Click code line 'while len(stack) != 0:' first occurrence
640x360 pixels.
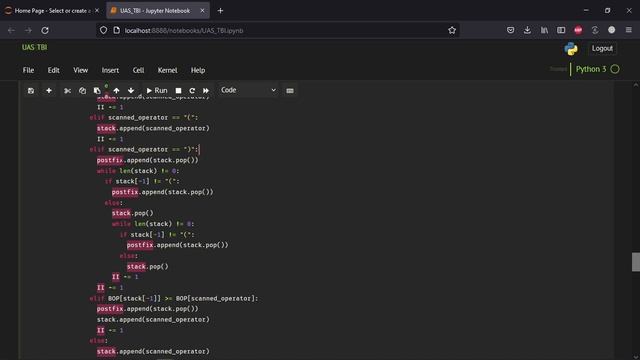tap(138, 171)
